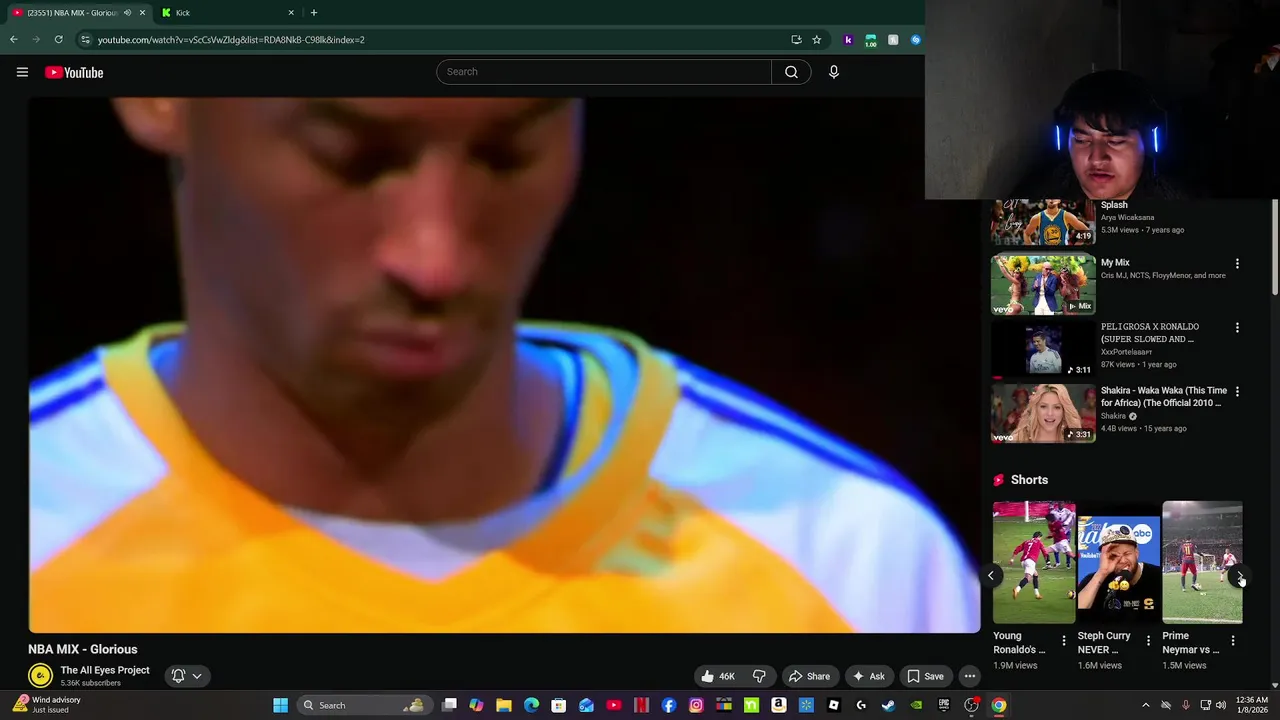Launch Netflix from the taskbar
Screen dimensions: 1280x720
point(641,705)
